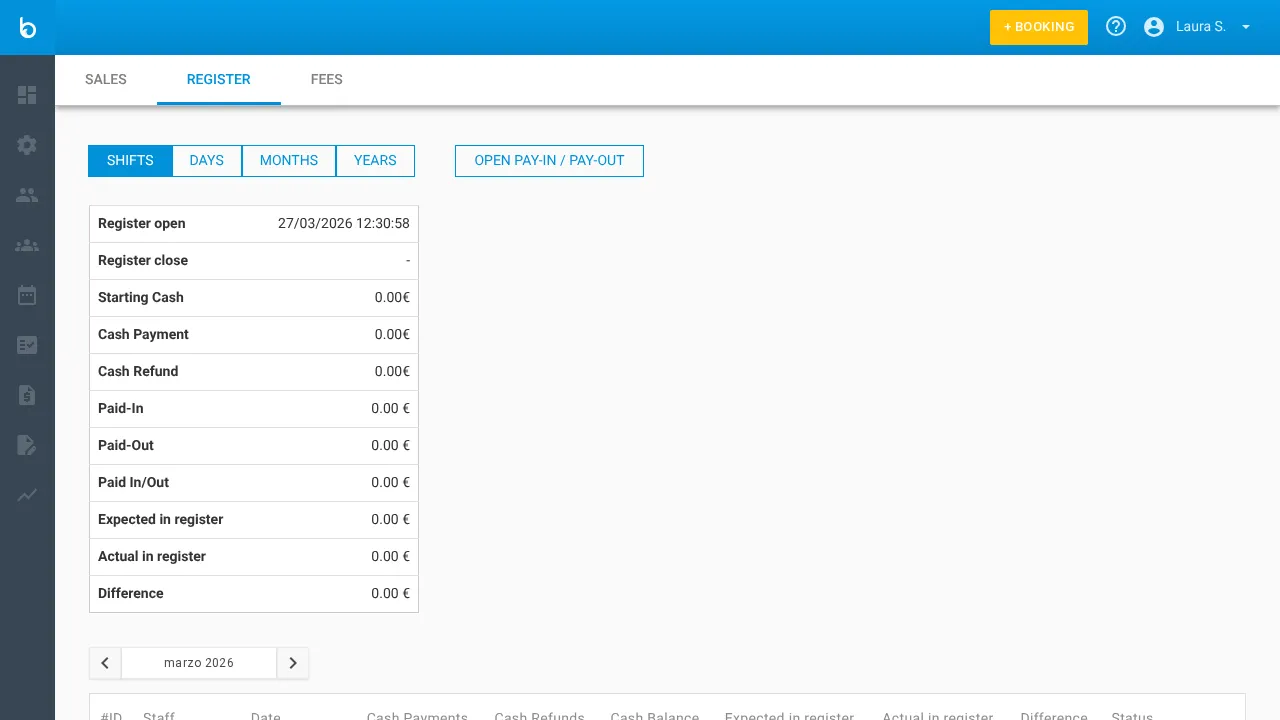Viewport: 1280px width, 720px height.
Task: Open the customers people icon
Action: coord(27,195)
